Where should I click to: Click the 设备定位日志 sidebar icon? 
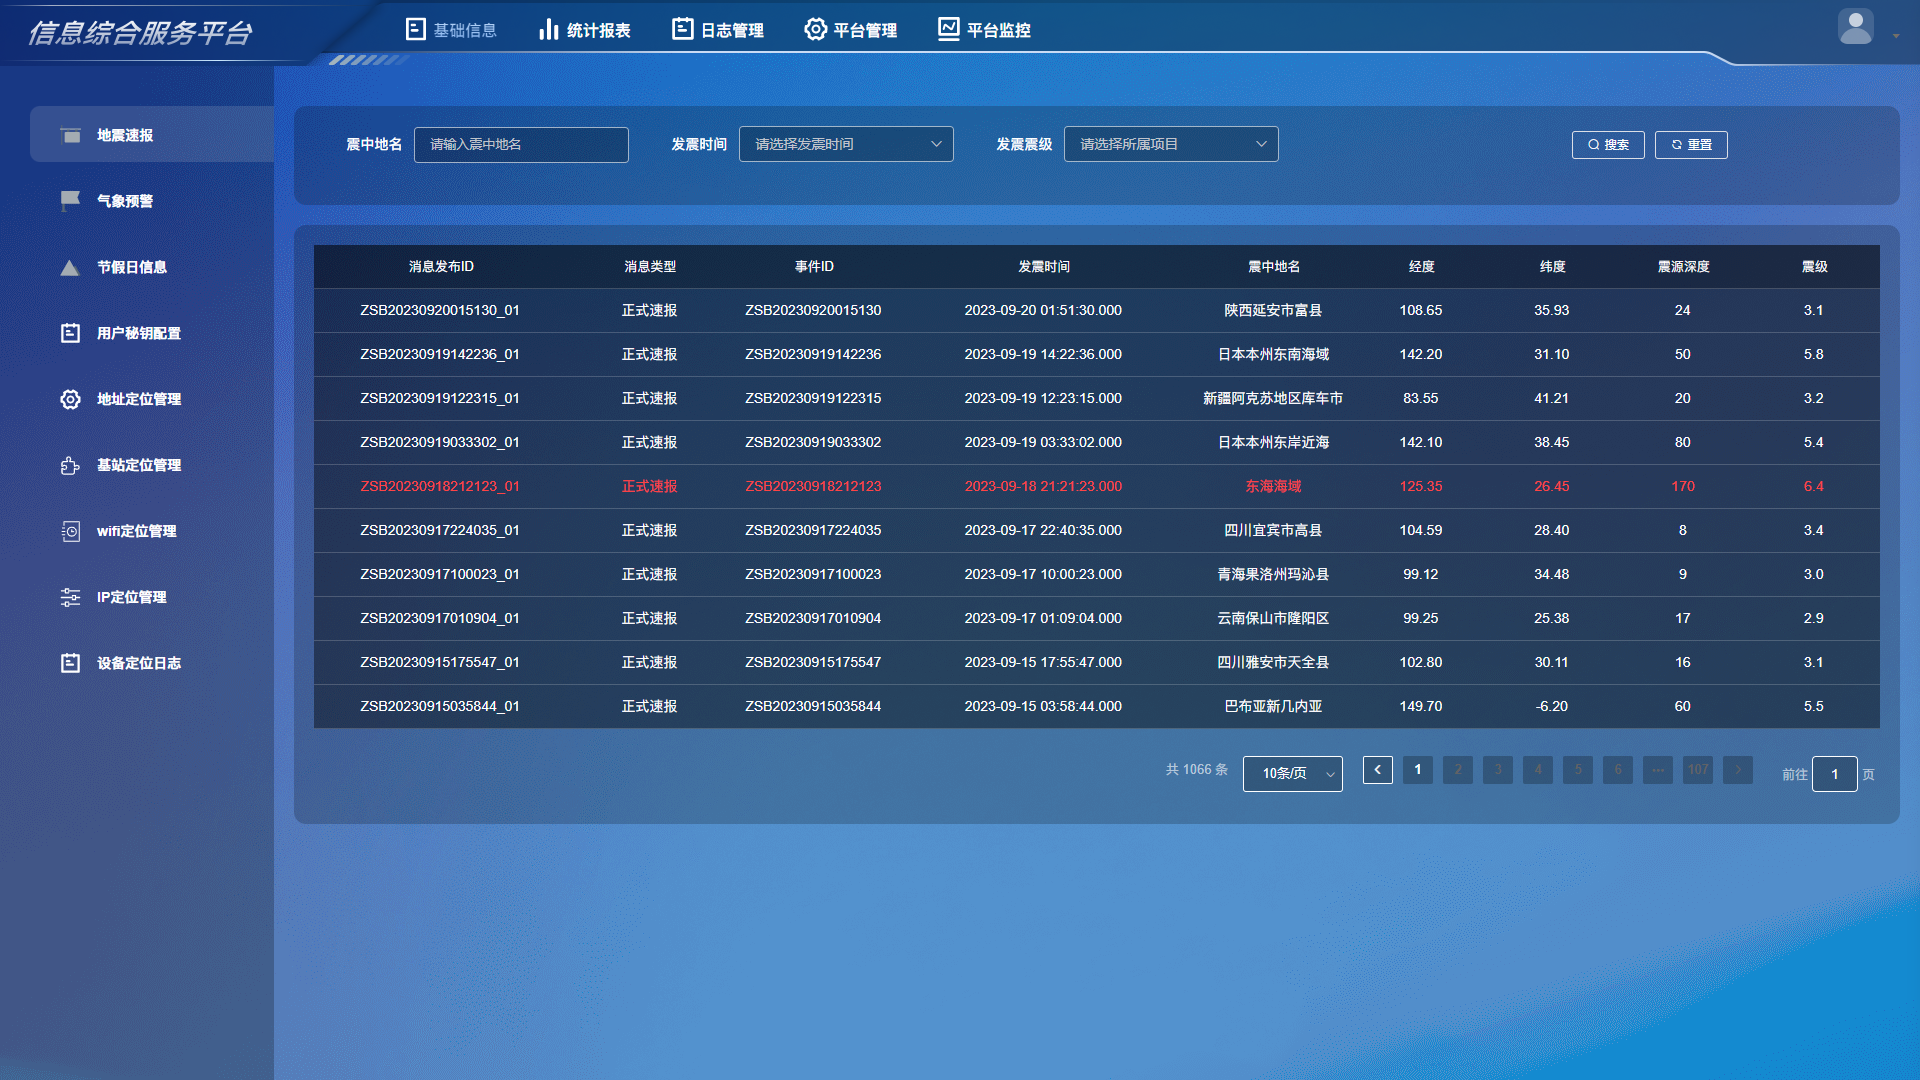click(x=70, y=663)
